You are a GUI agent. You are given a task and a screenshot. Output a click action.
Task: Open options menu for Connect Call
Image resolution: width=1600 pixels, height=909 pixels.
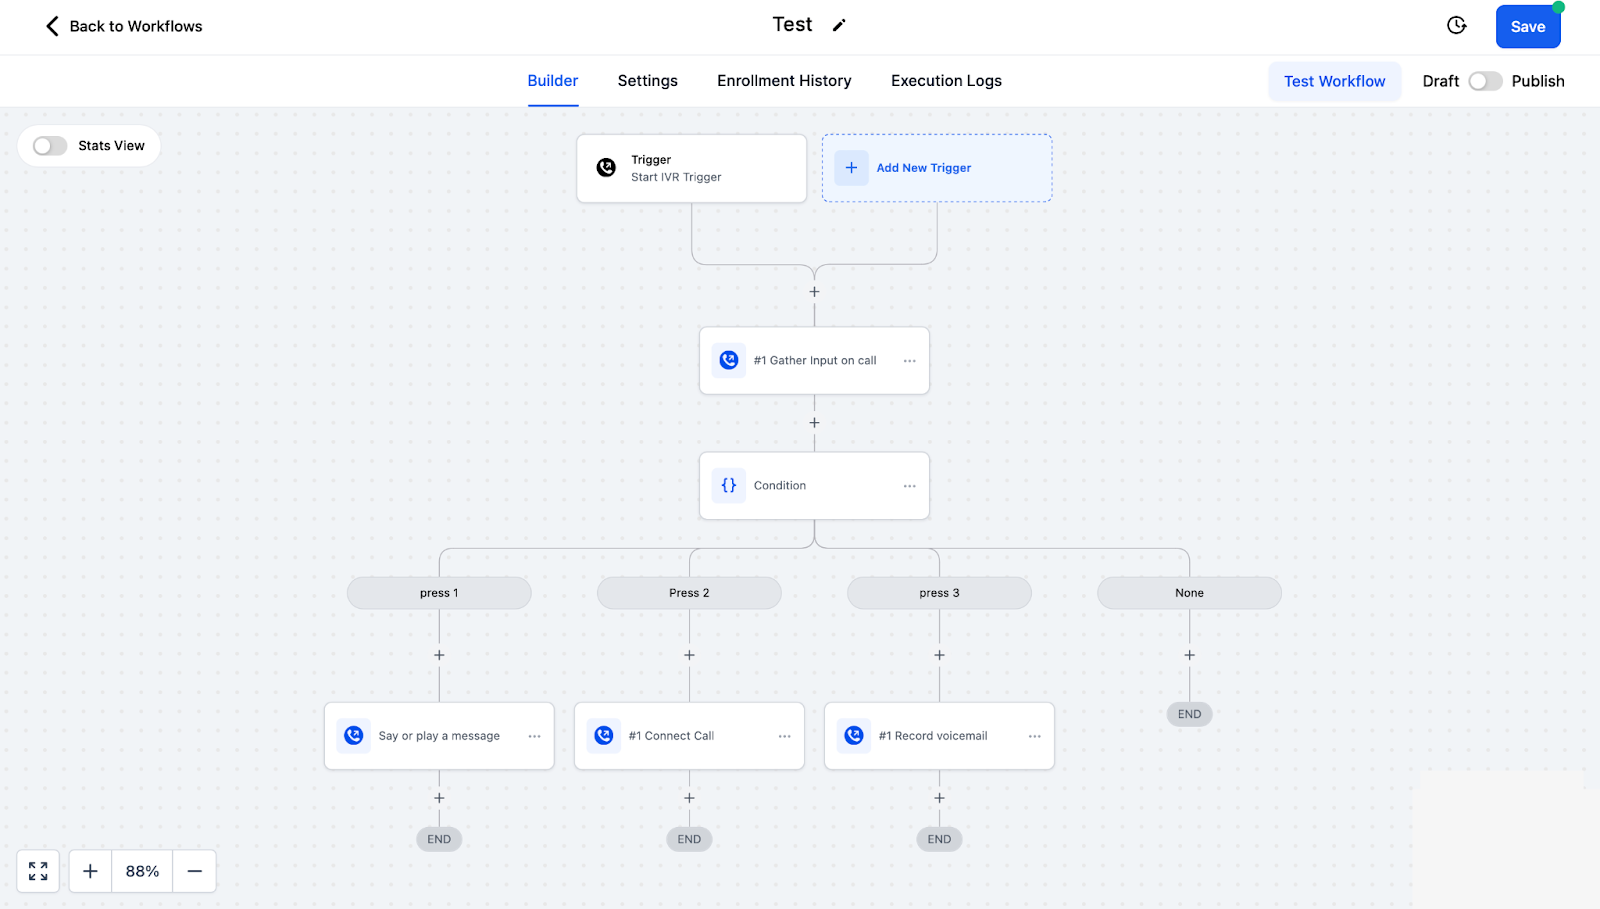(x=784, y=736)
